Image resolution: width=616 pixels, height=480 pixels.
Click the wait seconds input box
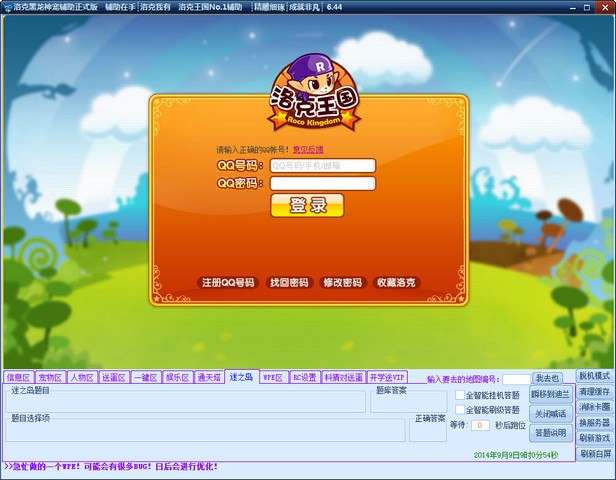[x=480, y=425]
